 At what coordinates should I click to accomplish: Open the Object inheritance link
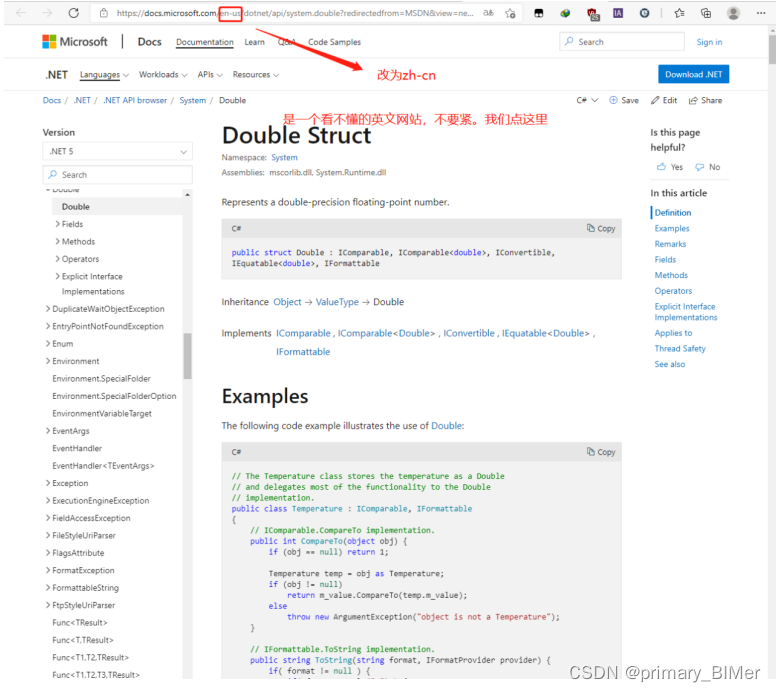[287, 302]
